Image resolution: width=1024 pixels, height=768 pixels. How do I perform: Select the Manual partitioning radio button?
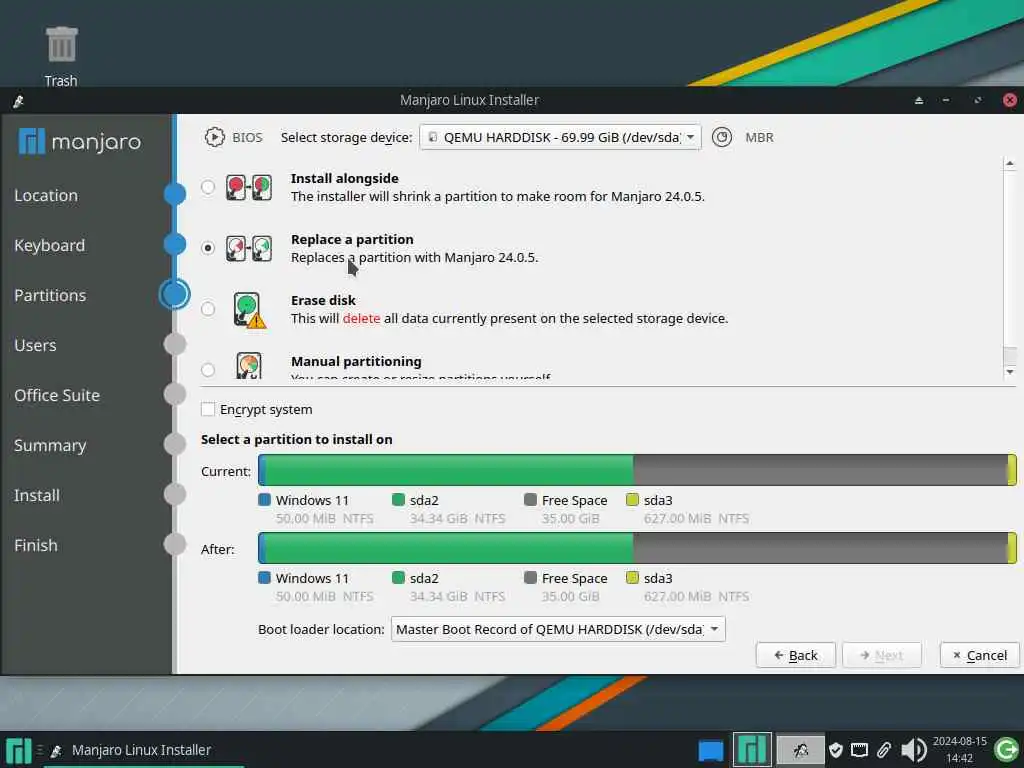(x=208, y=370)
